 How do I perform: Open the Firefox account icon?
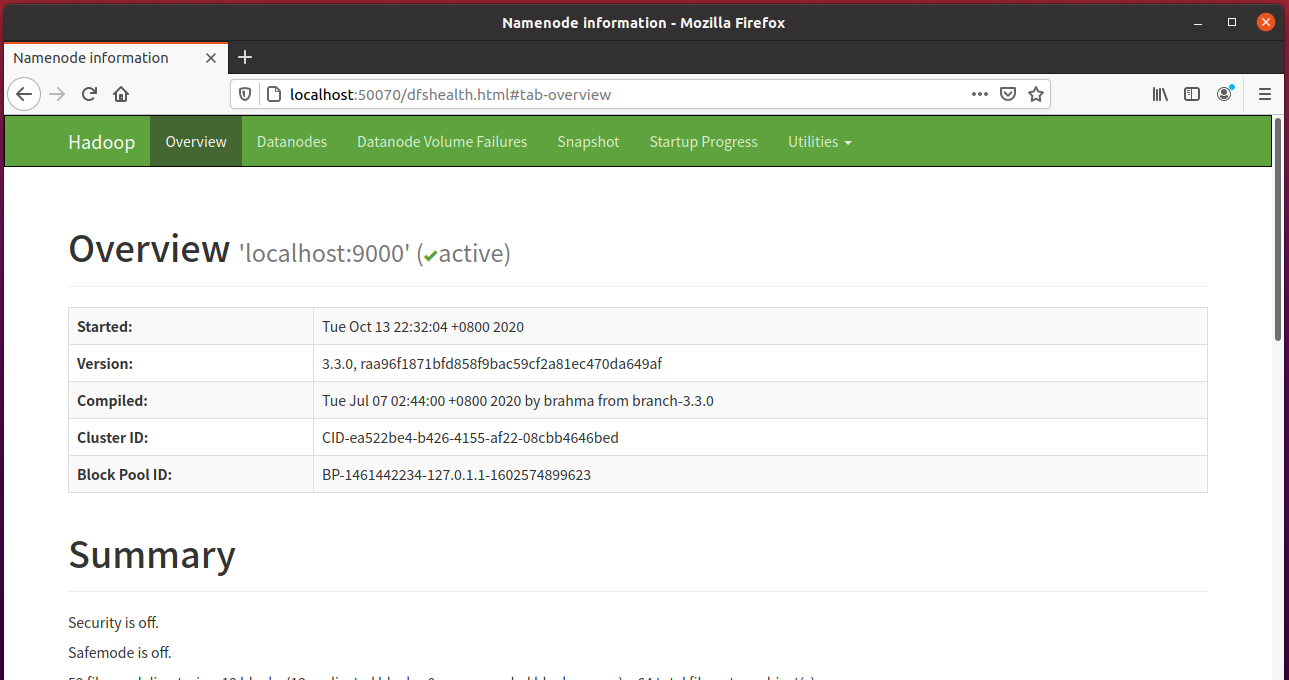tap(1224, 94)
